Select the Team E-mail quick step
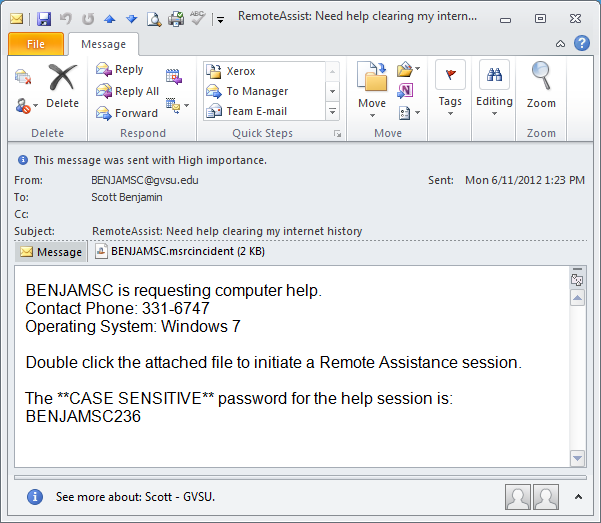Image resolution: width=601 pixels, height=523 pixels. tap(256, 111)
